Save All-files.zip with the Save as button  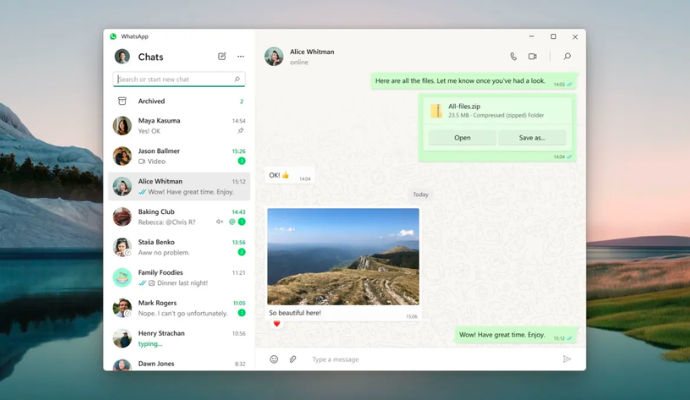532,138
